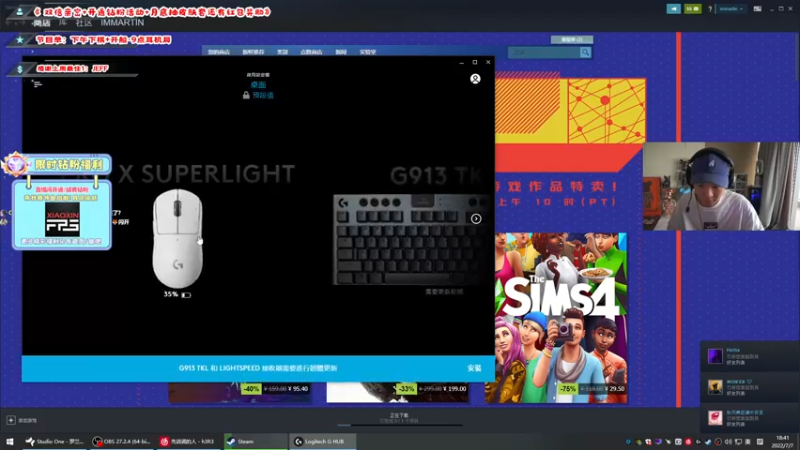Switch to Studio One taskbar app

coord(55,442)
